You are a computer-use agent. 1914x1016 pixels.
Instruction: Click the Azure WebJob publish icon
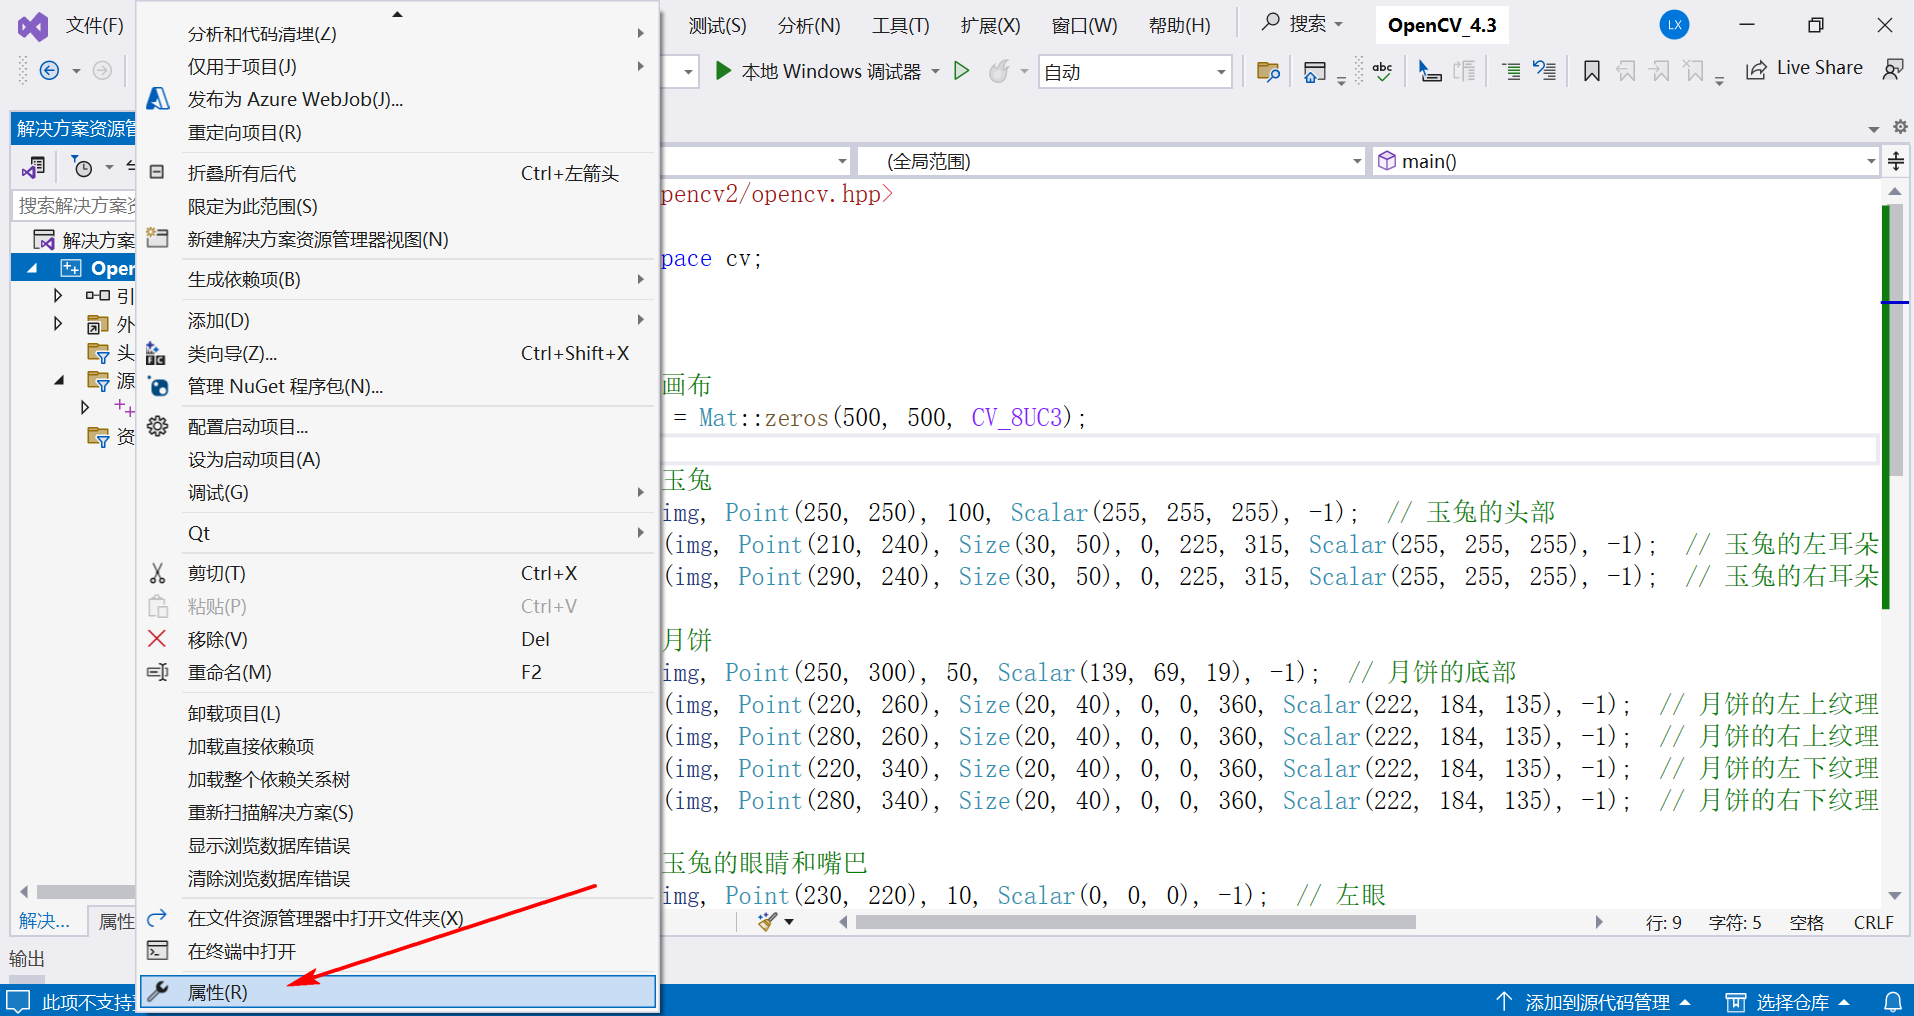click(158, 99)
